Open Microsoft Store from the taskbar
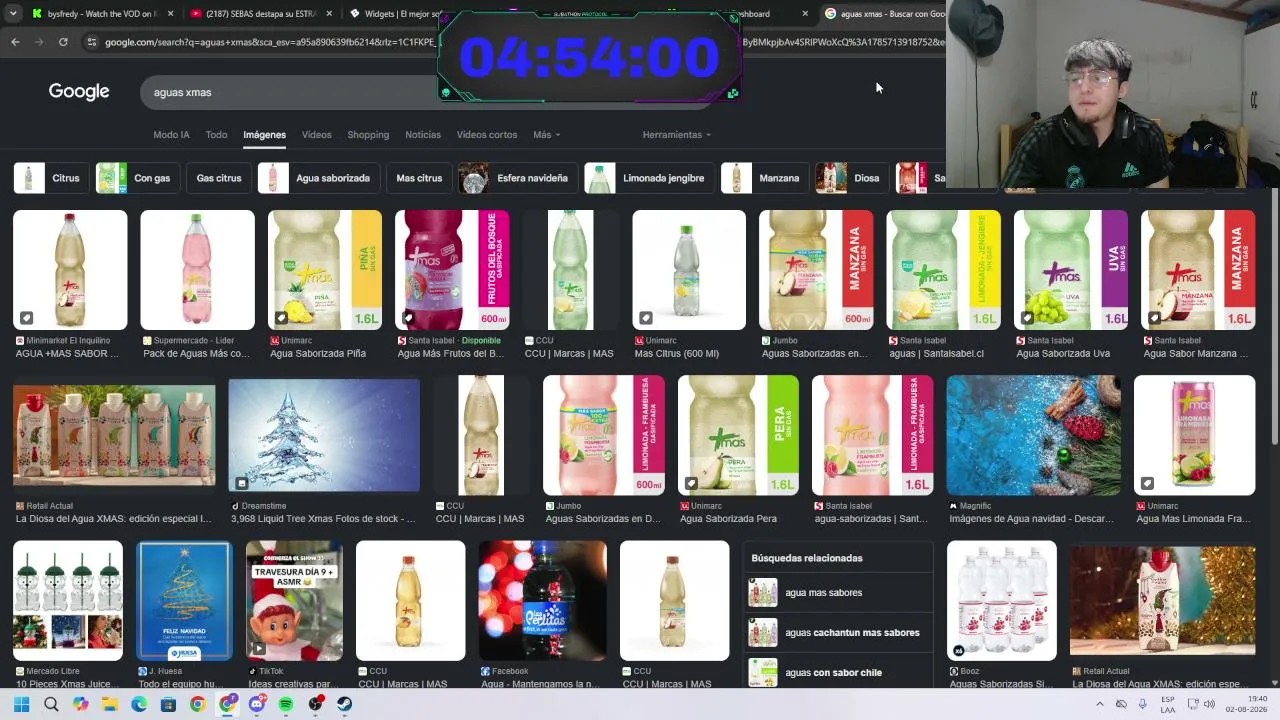The image size is (1280, 720). point(168,704)
